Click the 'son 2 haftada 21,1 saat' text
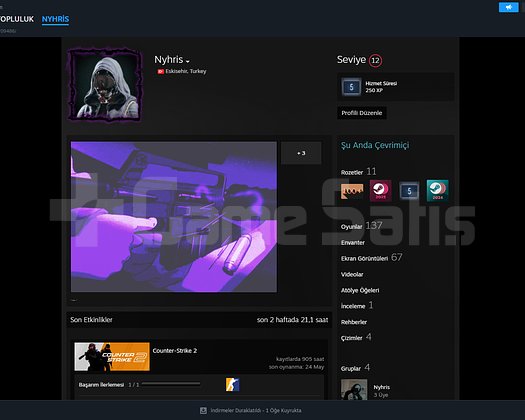 292,320
